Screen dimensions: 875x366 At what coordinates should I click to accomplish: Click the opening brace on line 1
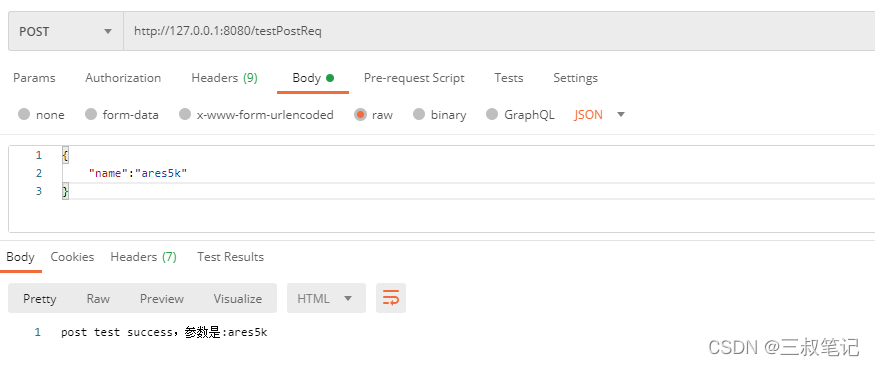[x=65, y=155]
